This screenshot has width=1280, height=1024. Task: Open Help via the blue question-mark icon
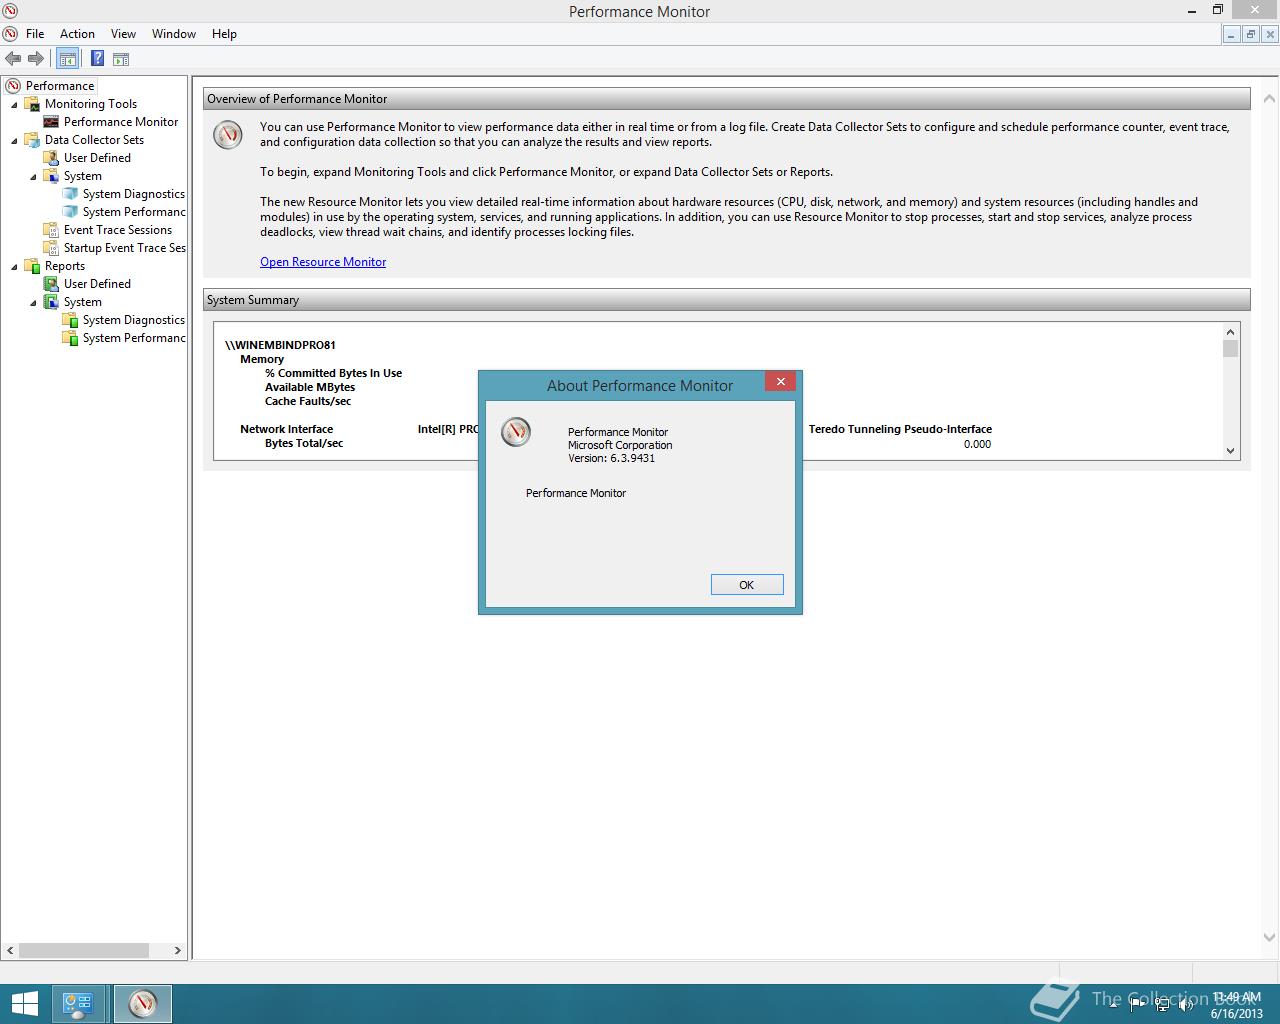pos(97,59)
